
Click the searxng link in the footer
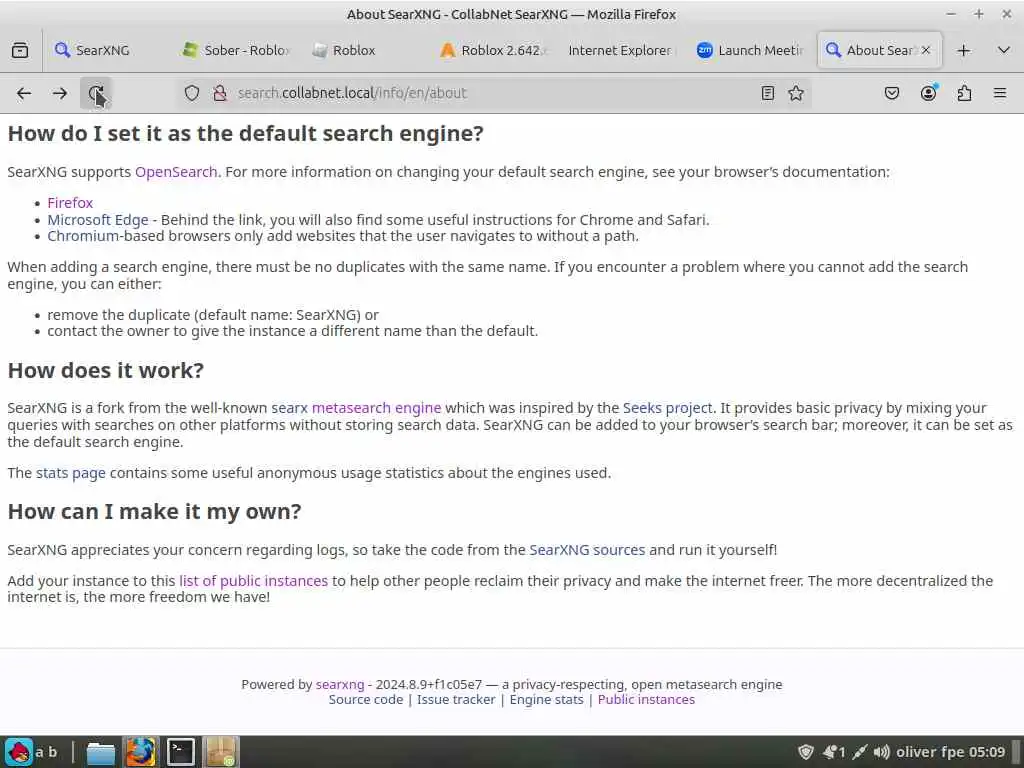[340, 684]
